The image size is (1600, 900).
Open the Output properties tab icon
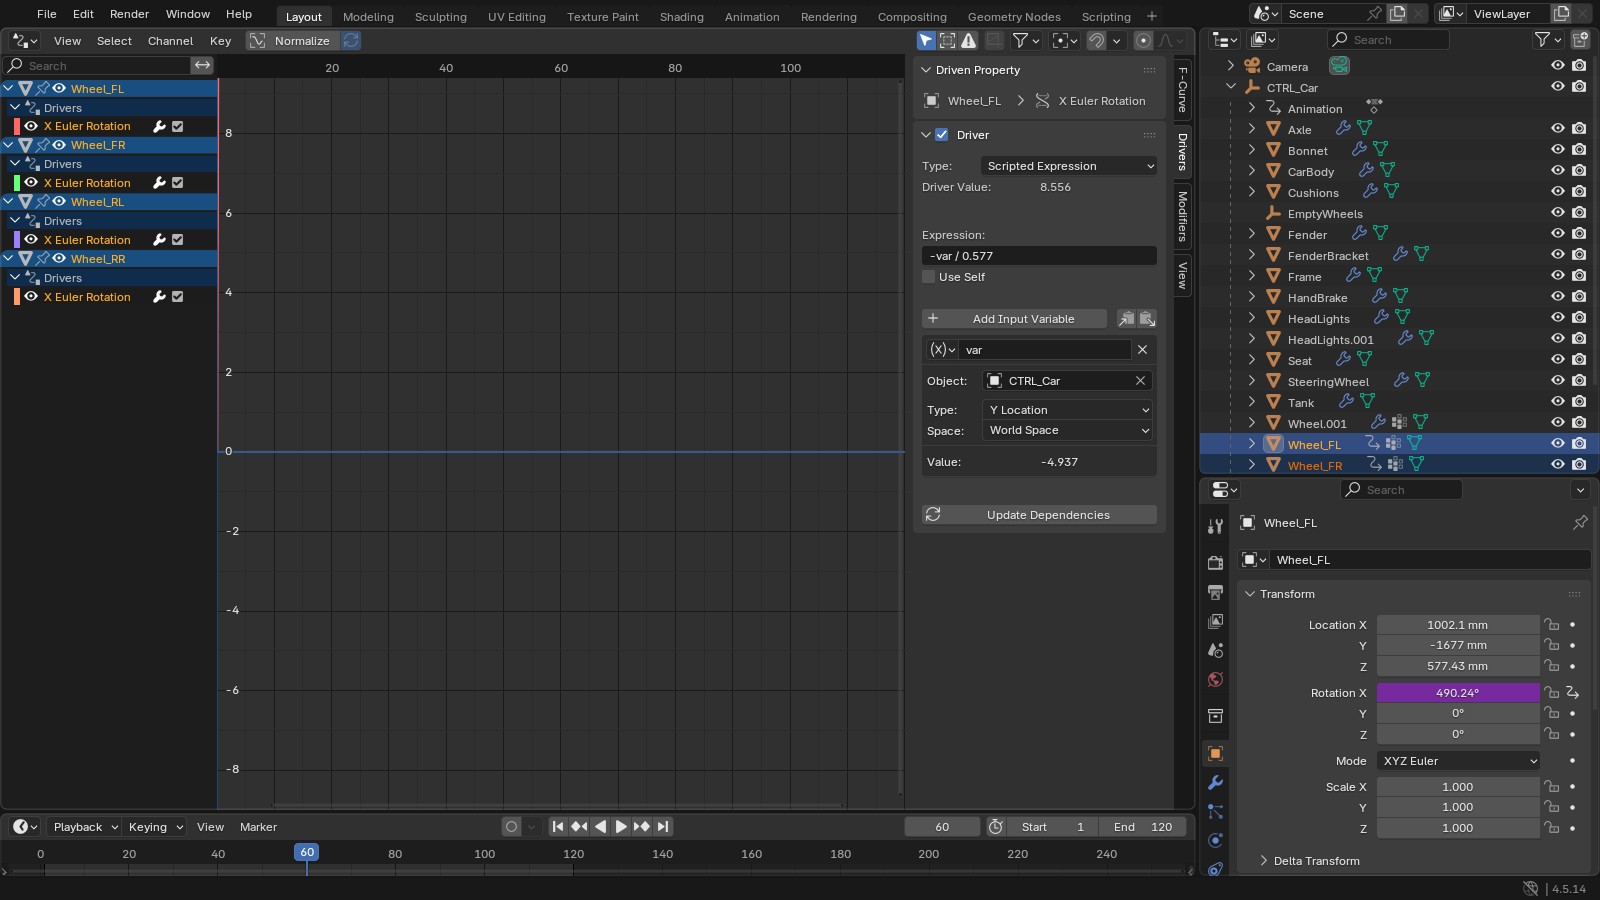pyautogui.click(x=1215, y=593)
